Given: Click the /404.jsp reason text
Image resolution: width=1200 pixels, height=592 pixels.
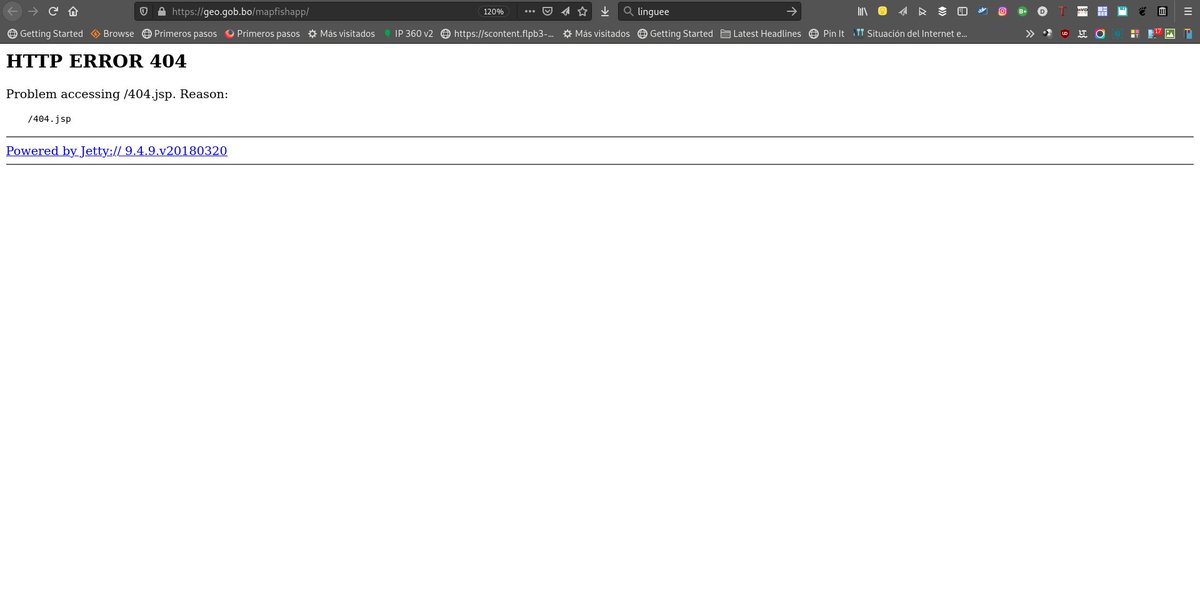Looking at the screenshot, I should 49,118.
